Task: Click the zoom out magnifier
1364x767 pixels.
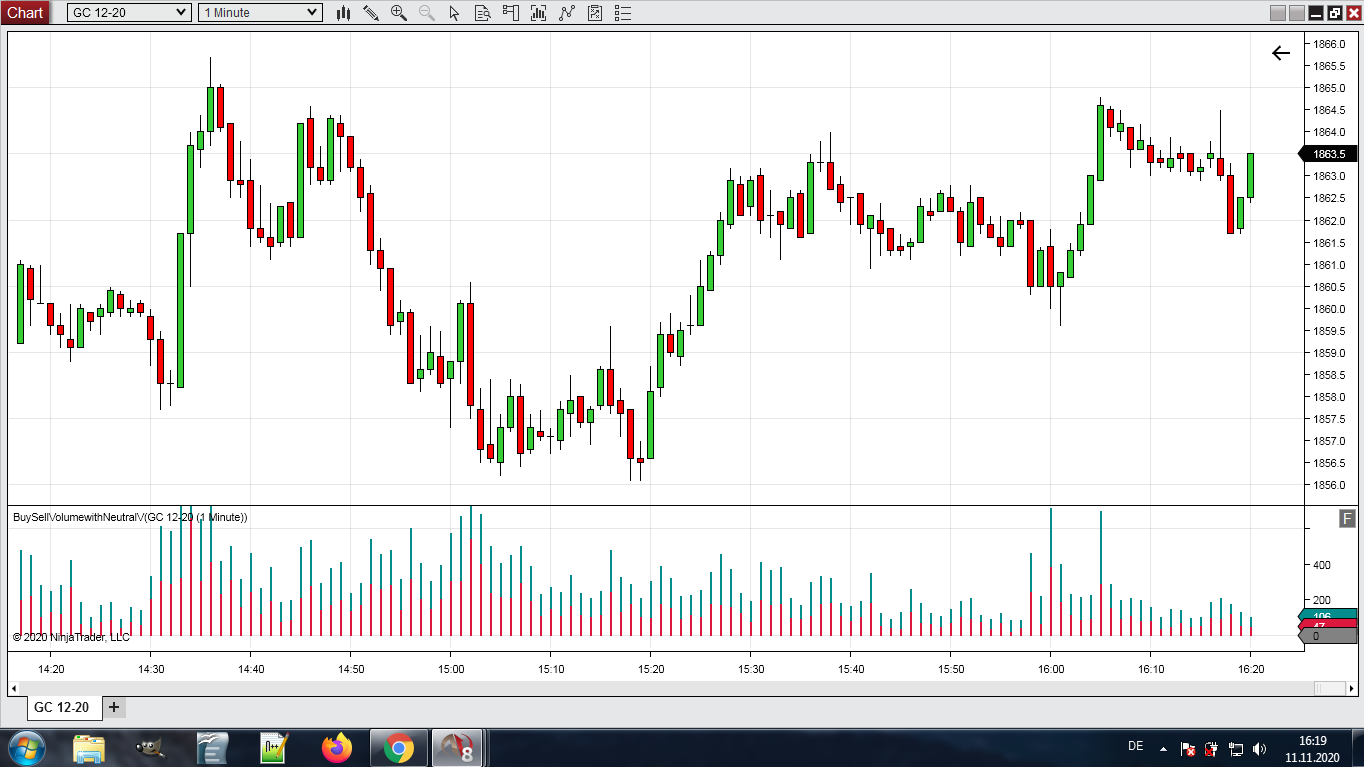Action: click(x=427, y=13)
